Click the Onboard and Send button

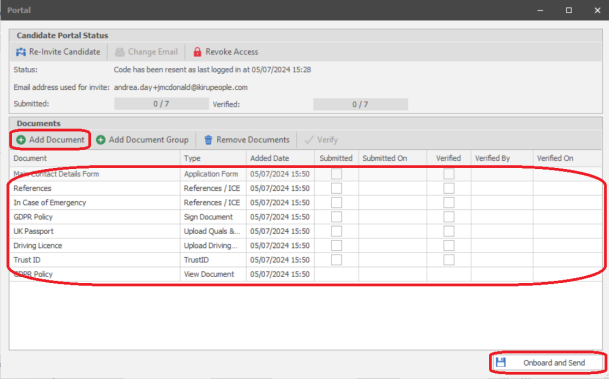(x=548, y=363)
